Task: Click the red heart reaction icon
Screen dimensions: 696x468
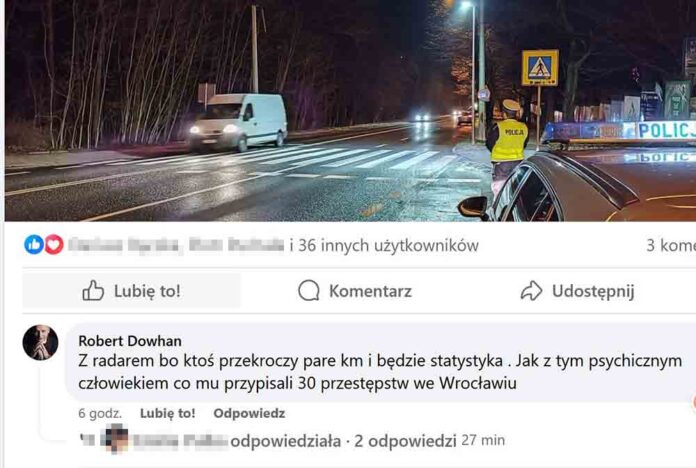Action: click(54, 245)
